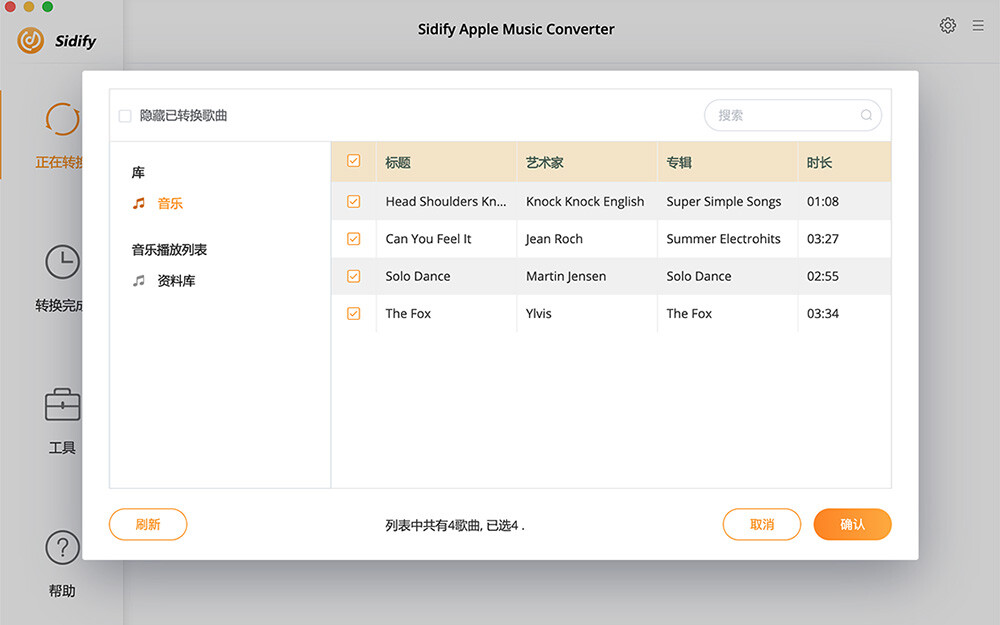Toggle the select-all checkbox in table header
The height and width of the screenshot is (625, 1000).
pos(353,161)
